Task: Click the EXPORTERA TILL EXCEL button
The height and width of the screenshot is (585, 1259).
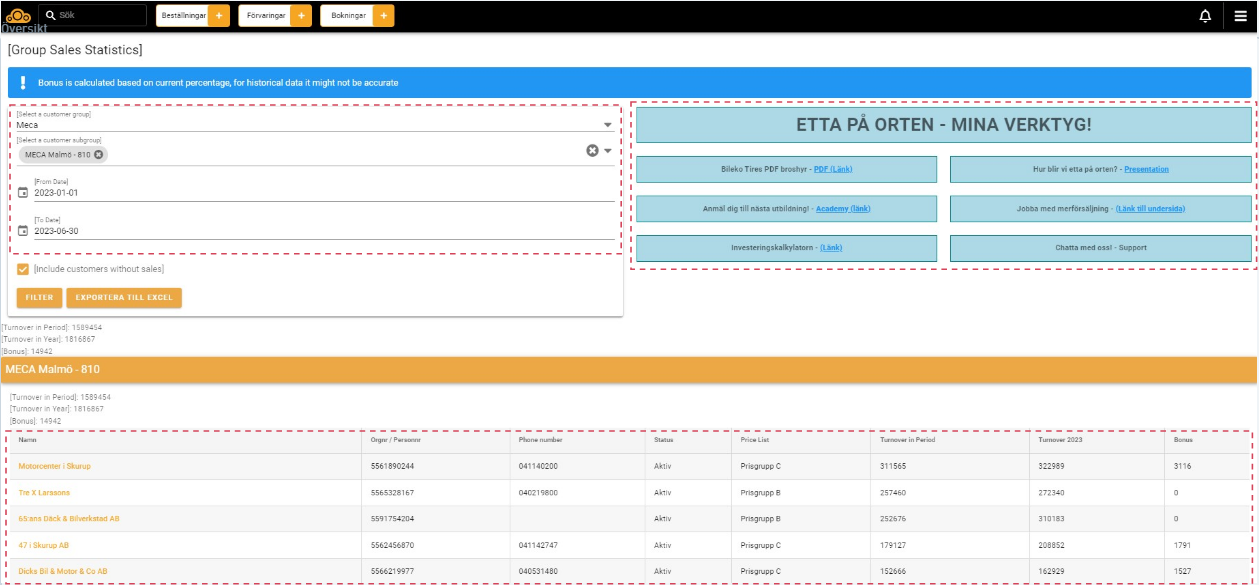Action: pyautogui.click(x=124, y=297)
